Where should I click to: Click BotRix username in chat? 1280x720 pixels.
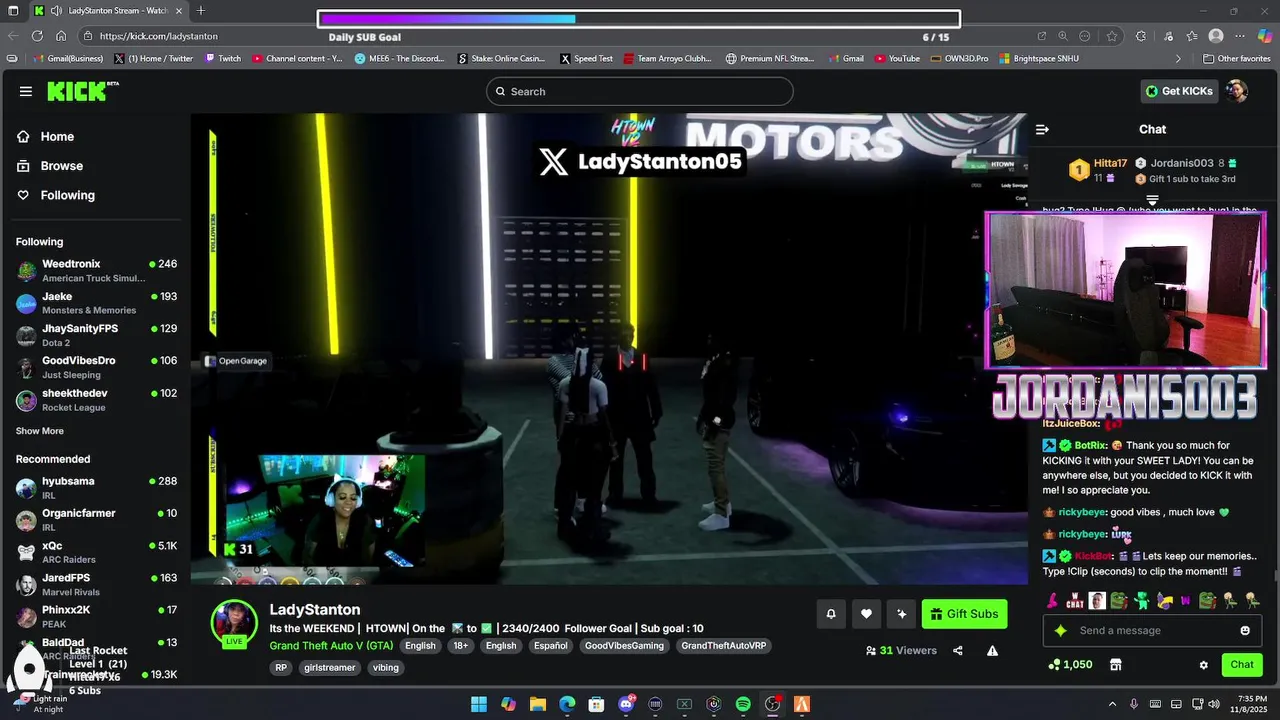pos(1090,445)
